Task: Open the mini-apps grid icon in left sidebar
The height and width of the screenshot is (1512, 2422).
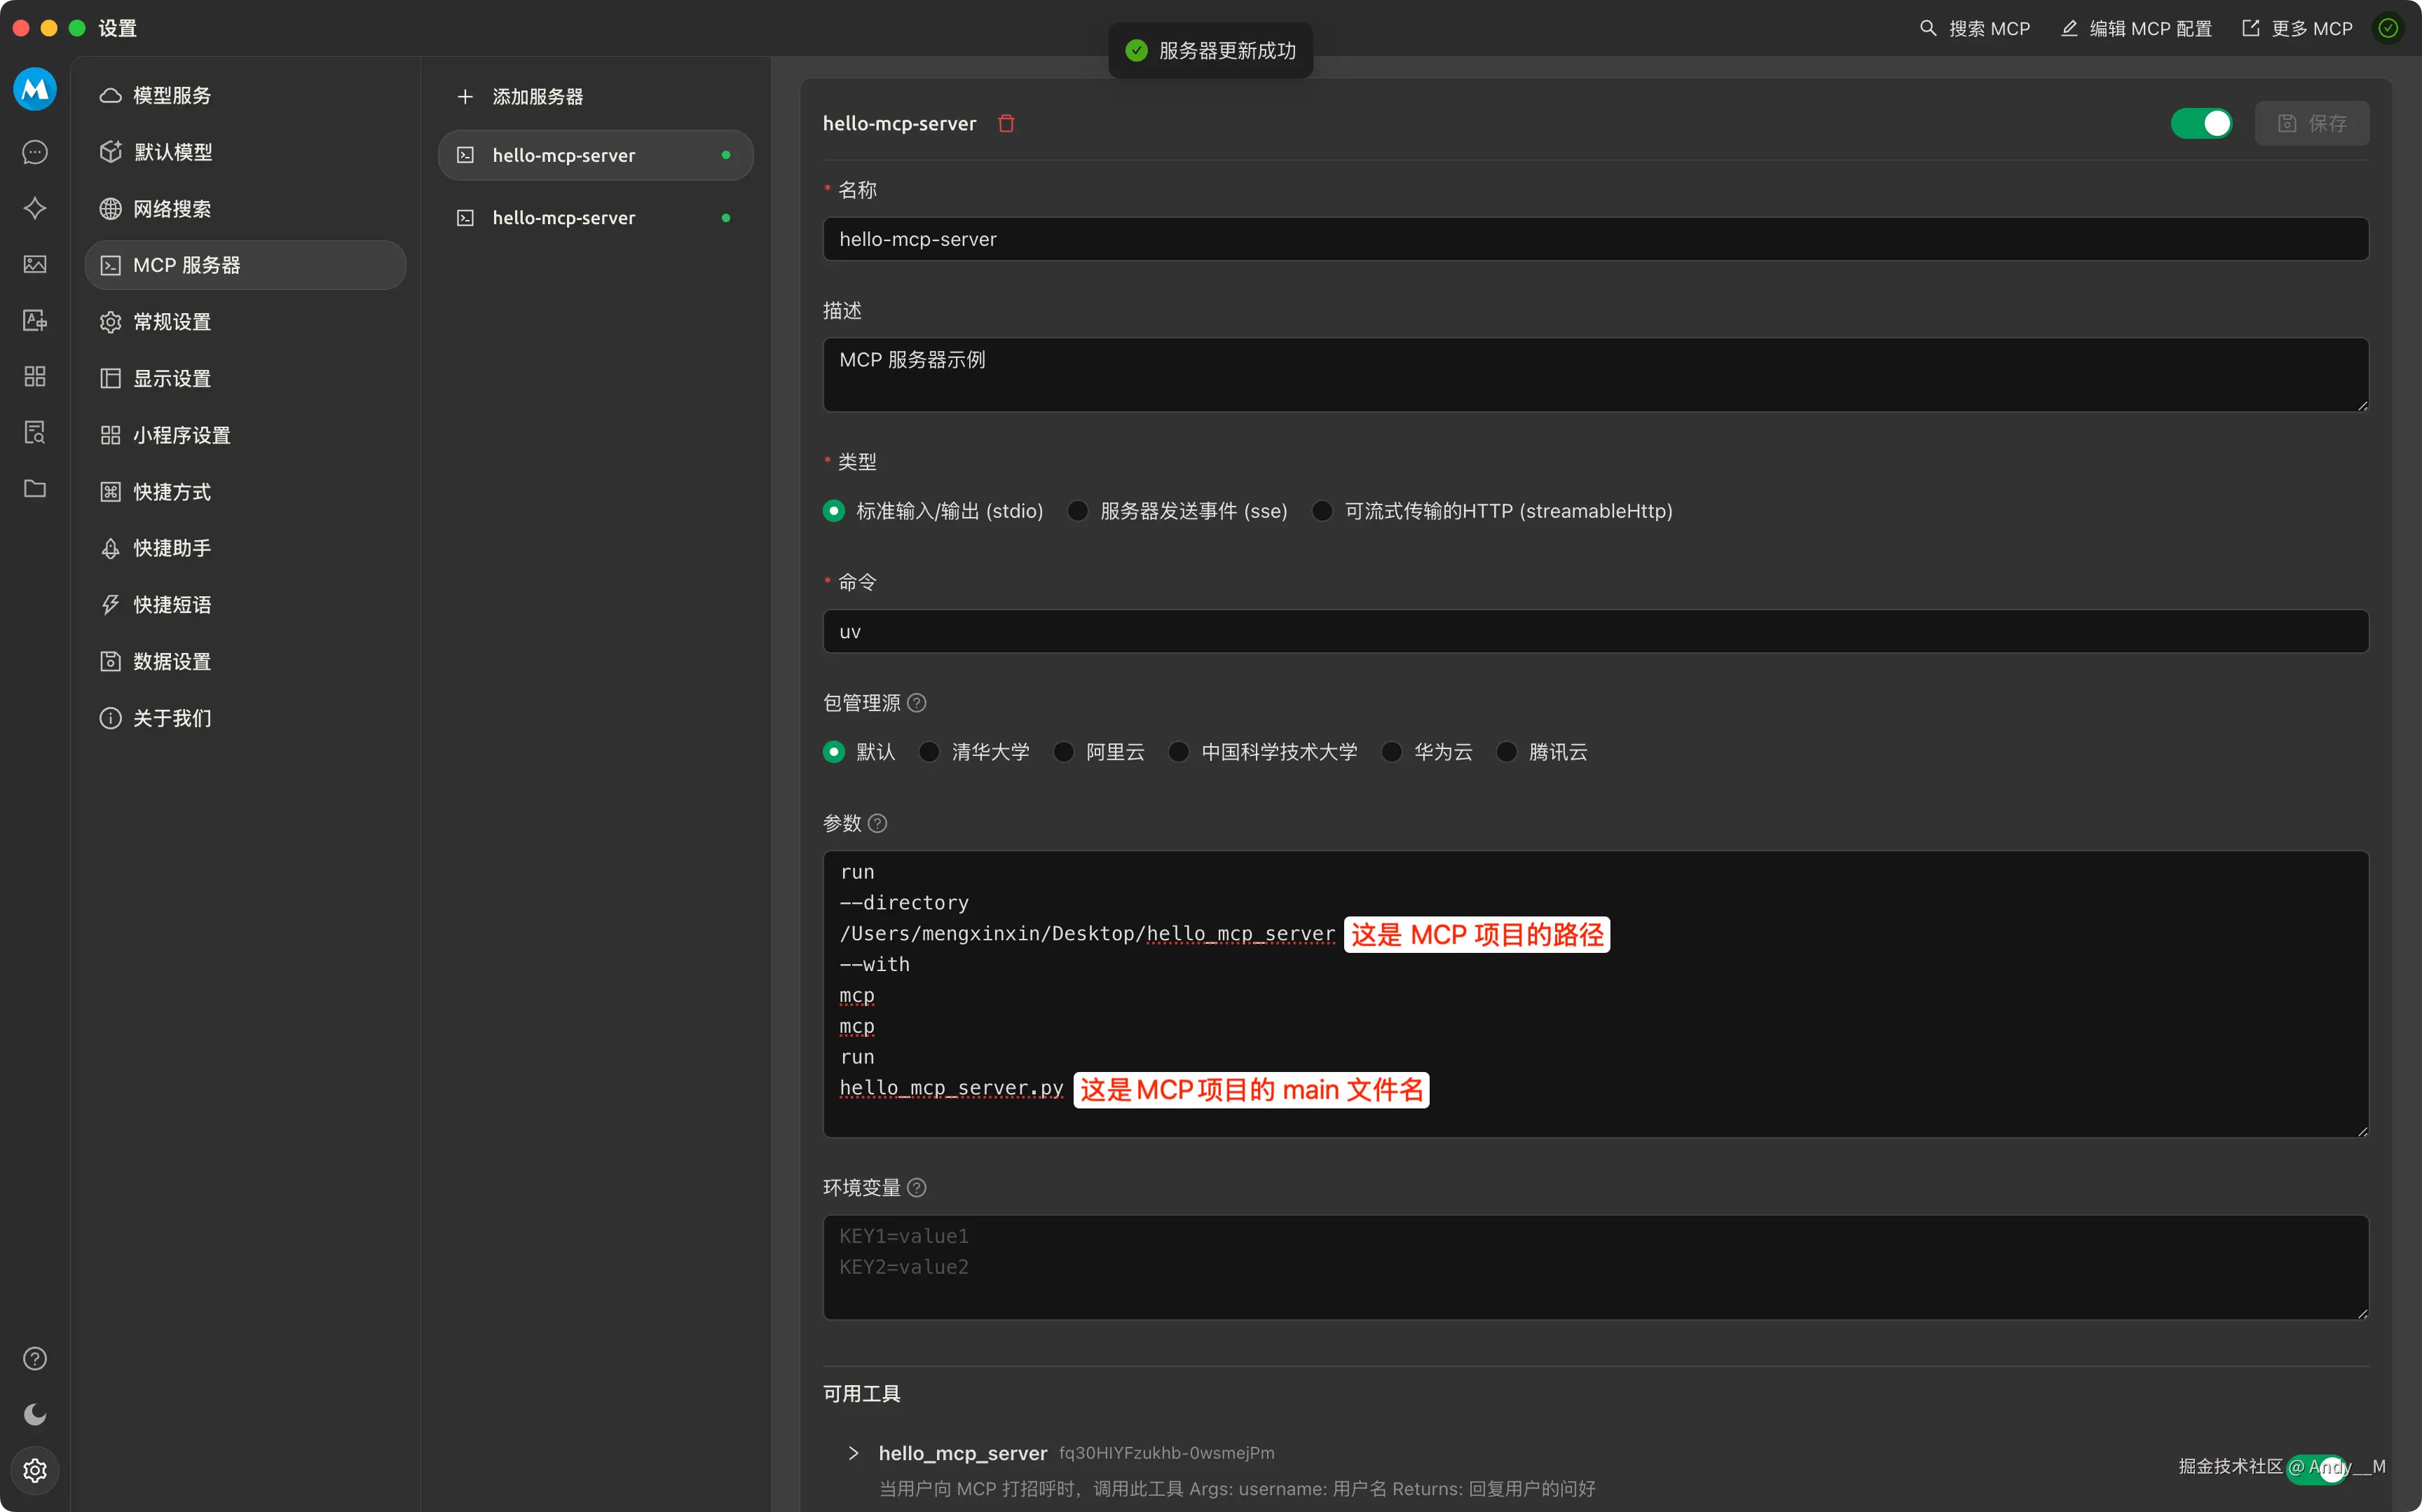Action: click(35, 376)
